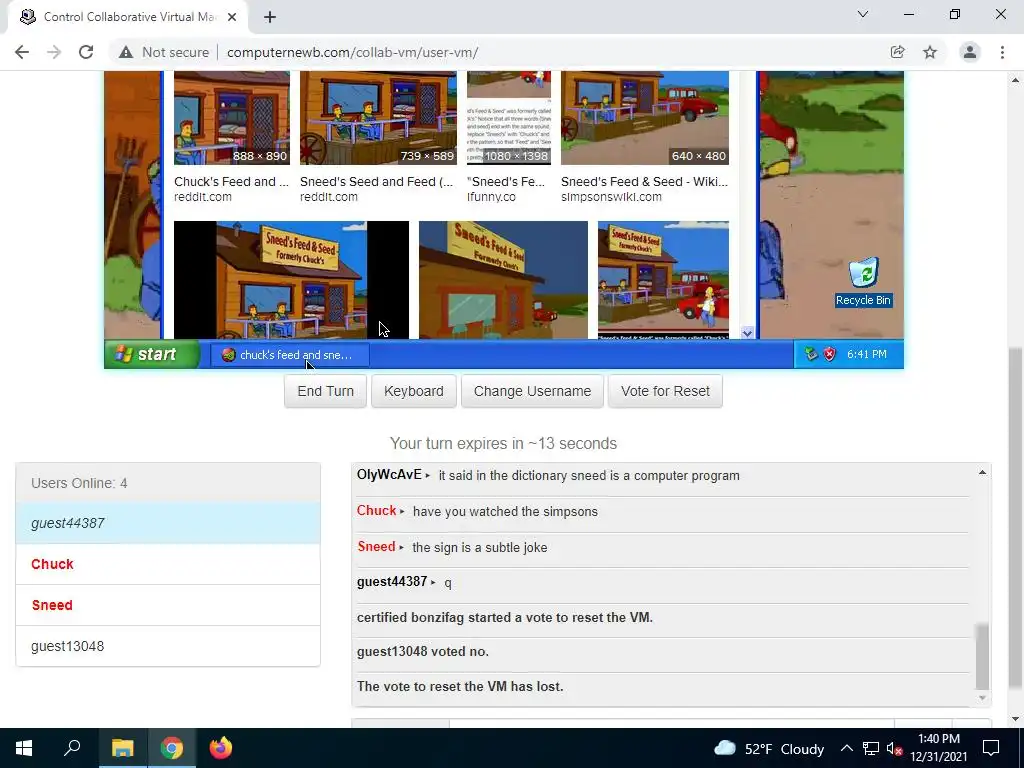Screen dimensions: 1024x768
Task: Click the red shield security tray icon in the VM
Action: 829,354
